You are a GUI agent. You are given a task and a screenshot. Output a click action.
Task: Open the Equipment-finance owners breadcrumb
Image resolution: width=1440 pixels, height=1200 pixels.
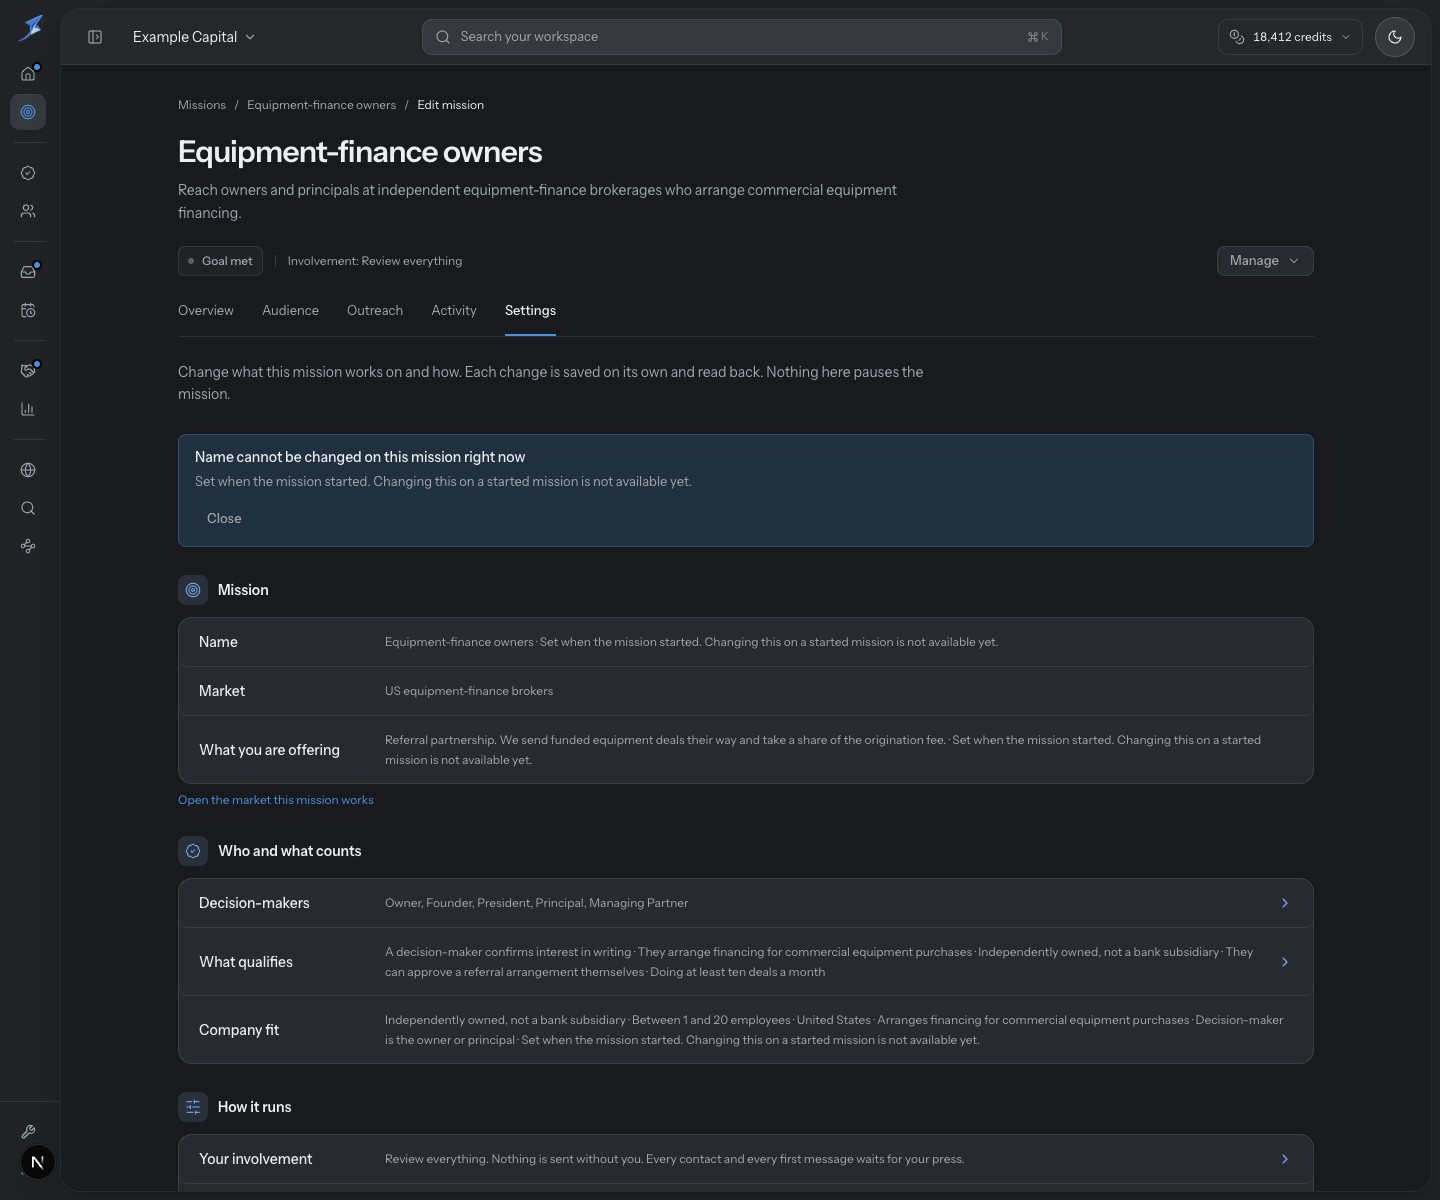tap(321, 105)
